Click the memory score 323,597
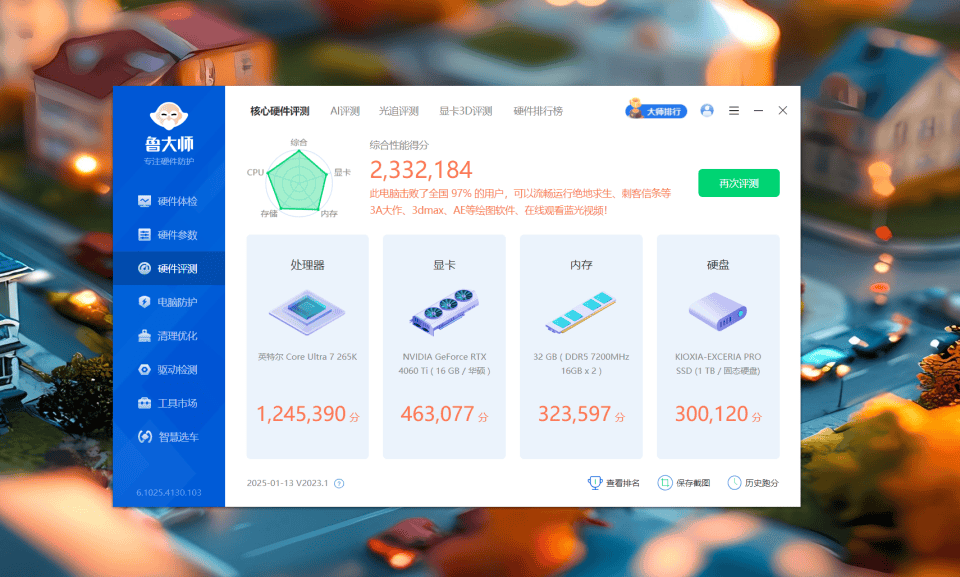Viewport: 960px width, 577px height. coord(574,414)
